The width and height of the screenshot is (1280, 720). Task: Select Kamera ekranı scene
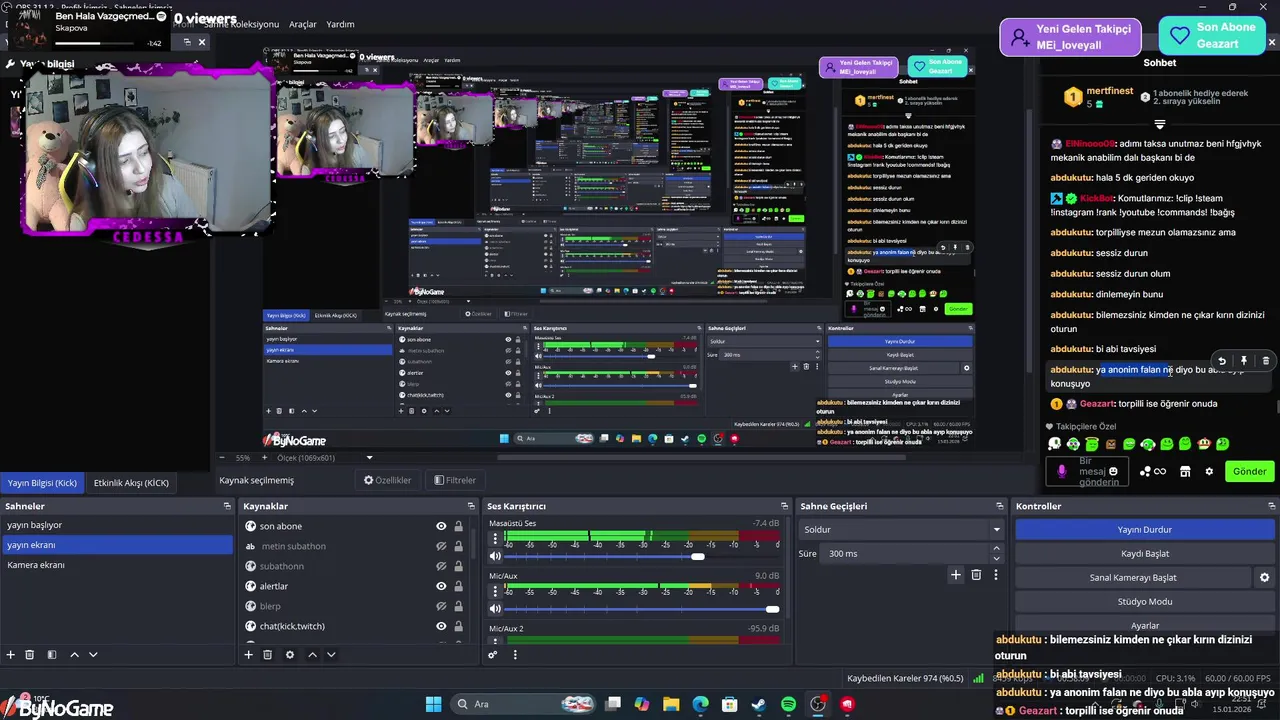click(116, 565)
